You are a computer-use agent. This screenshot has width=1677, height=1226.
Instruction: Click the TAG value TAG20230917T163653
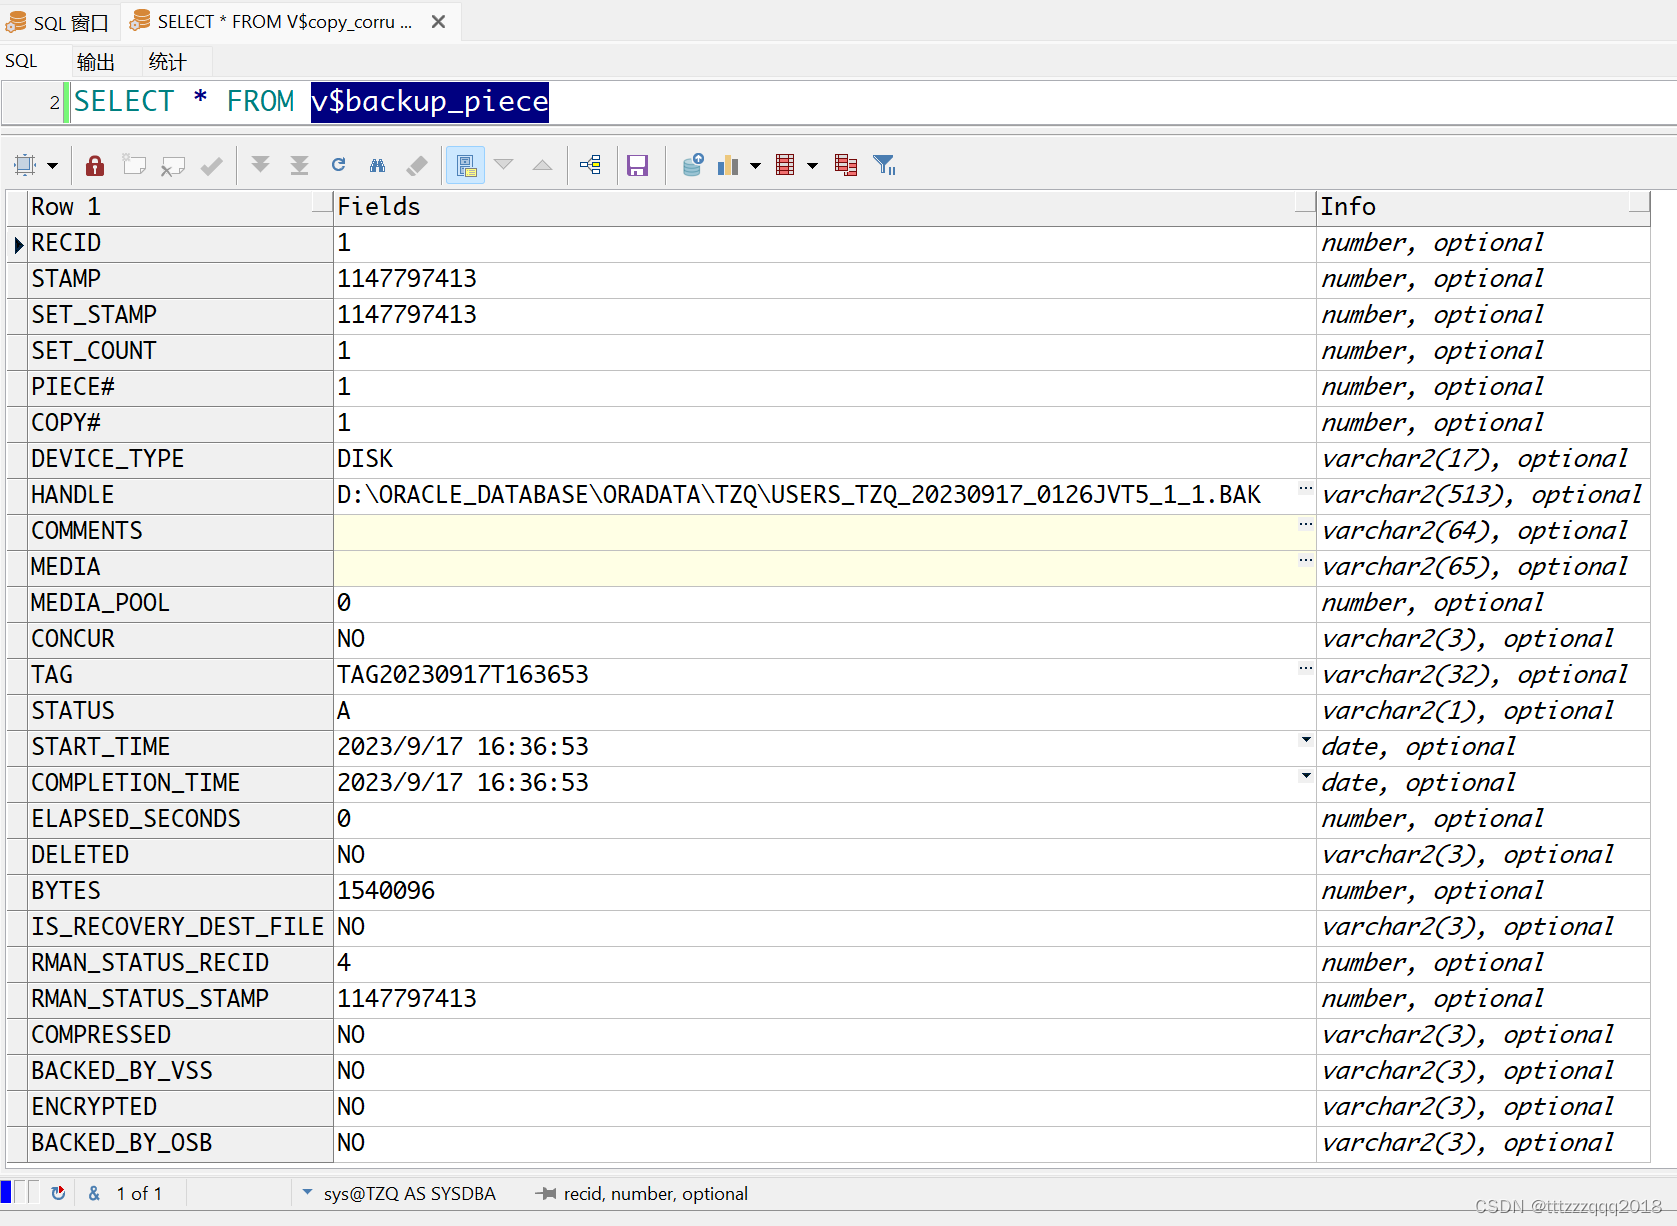[463, 675]
